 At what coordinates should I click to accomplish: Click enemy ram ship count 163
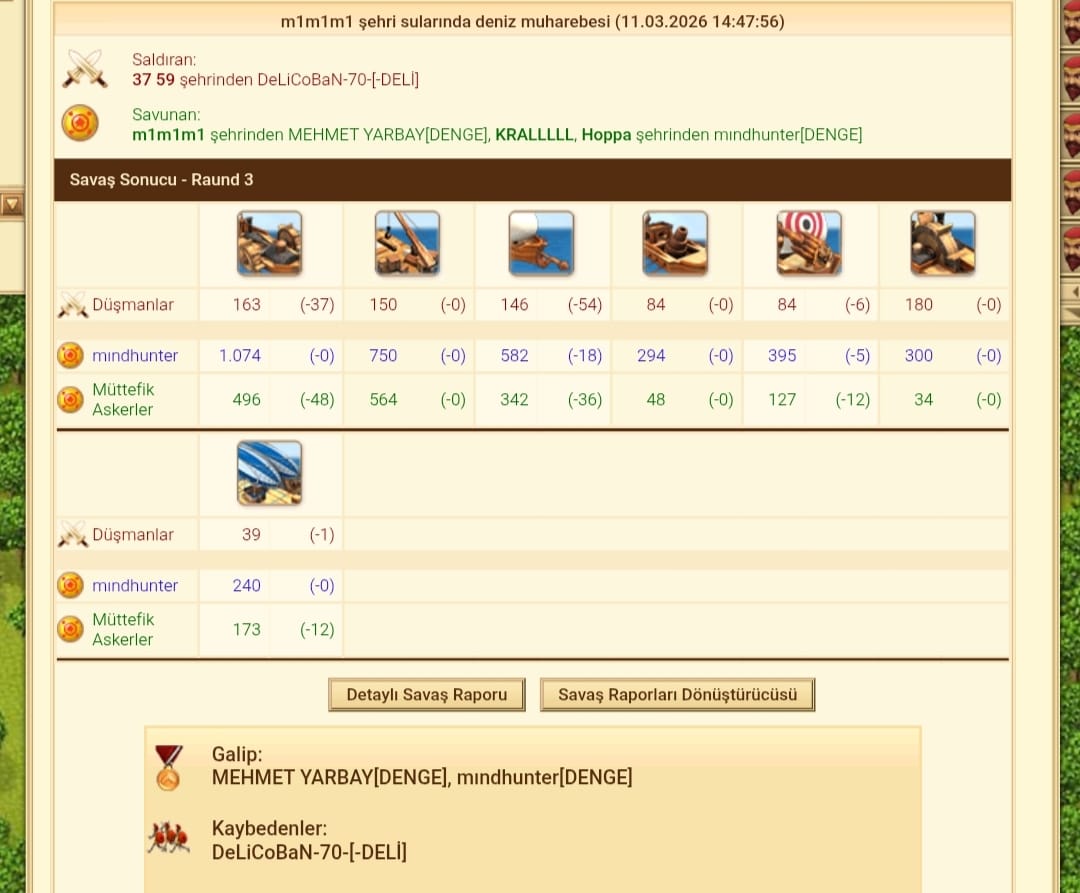point(247,305)
